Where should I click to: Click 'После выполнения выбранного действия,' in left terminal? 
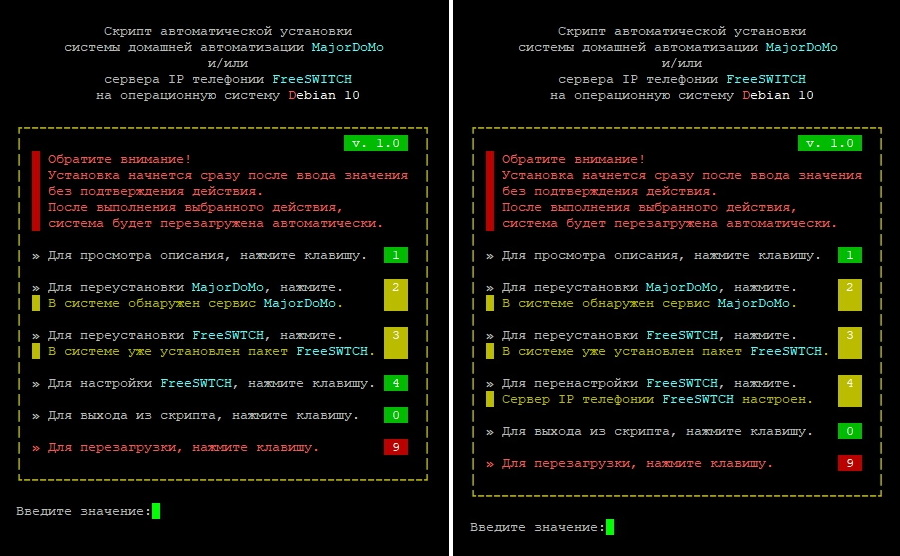195,207
